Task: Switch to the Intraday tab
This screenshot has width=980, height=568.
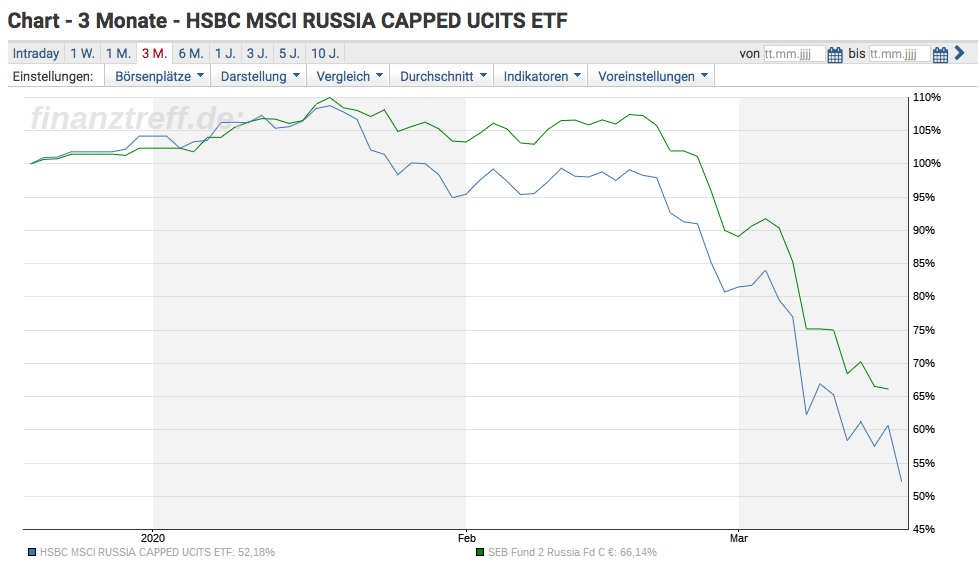Action: pos(36,54)
